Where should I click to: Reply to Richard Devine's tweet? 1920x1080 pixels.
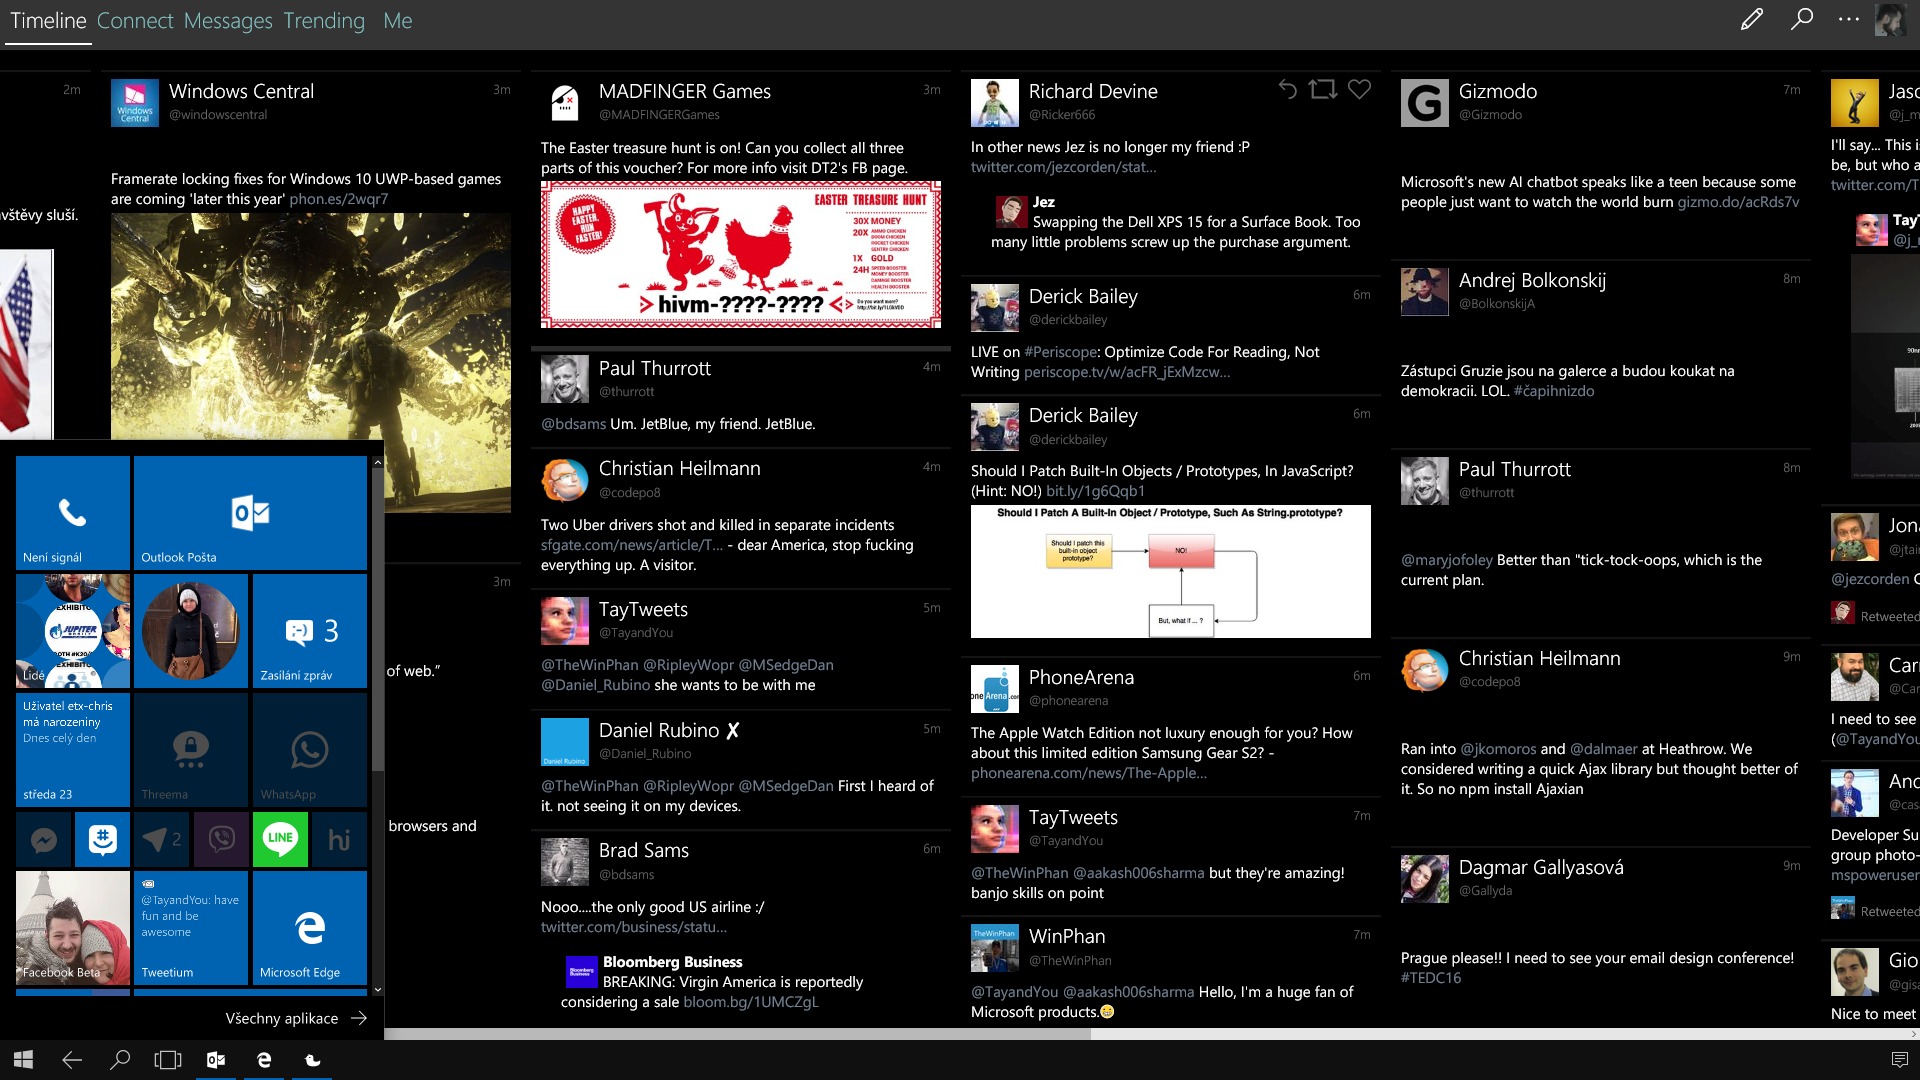1287,90
